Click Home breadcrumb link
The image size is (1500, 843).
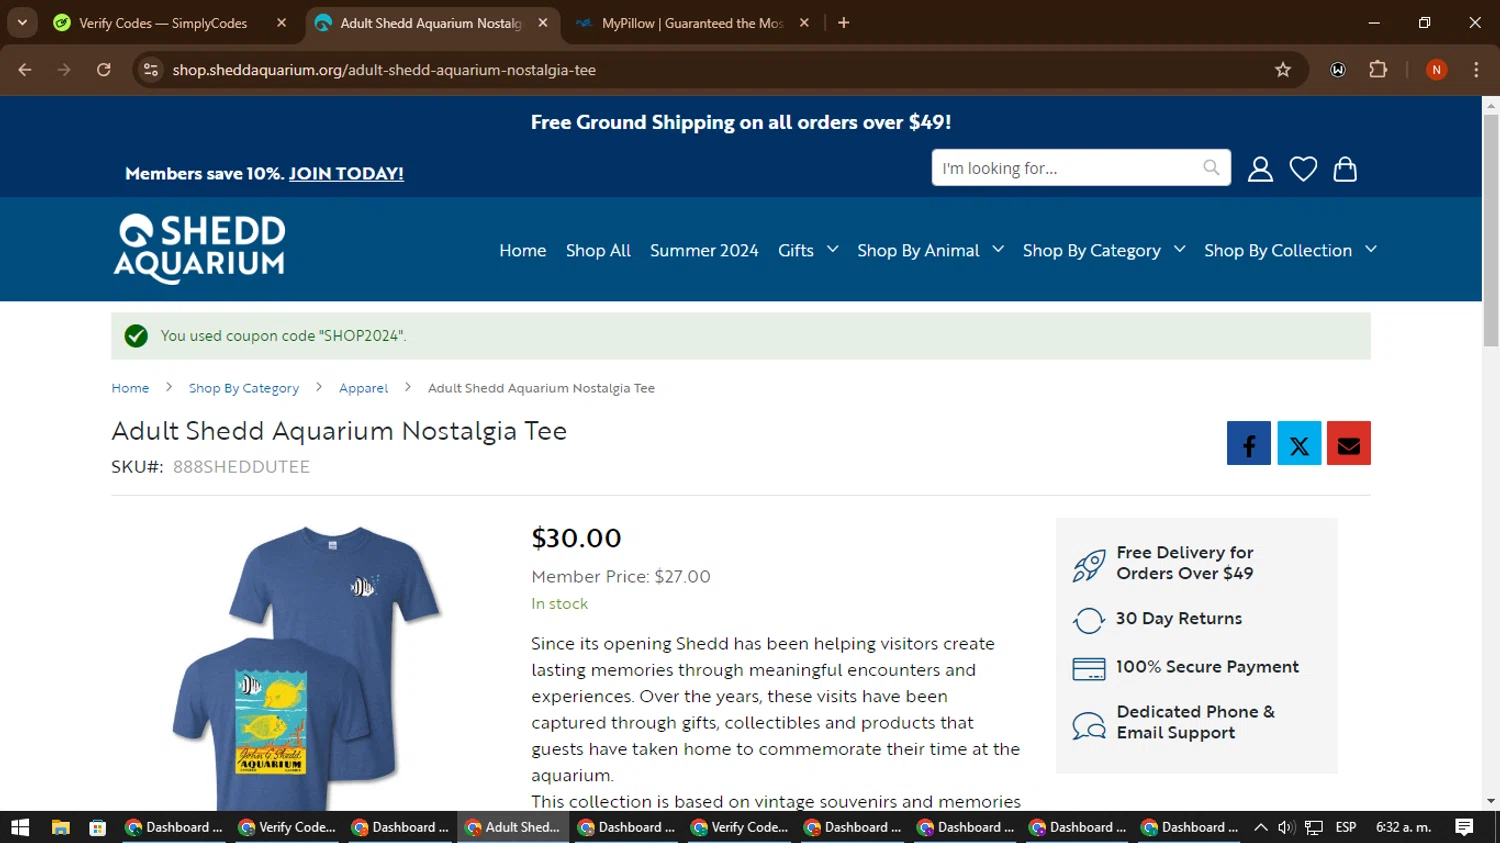[x=130, y=388]
